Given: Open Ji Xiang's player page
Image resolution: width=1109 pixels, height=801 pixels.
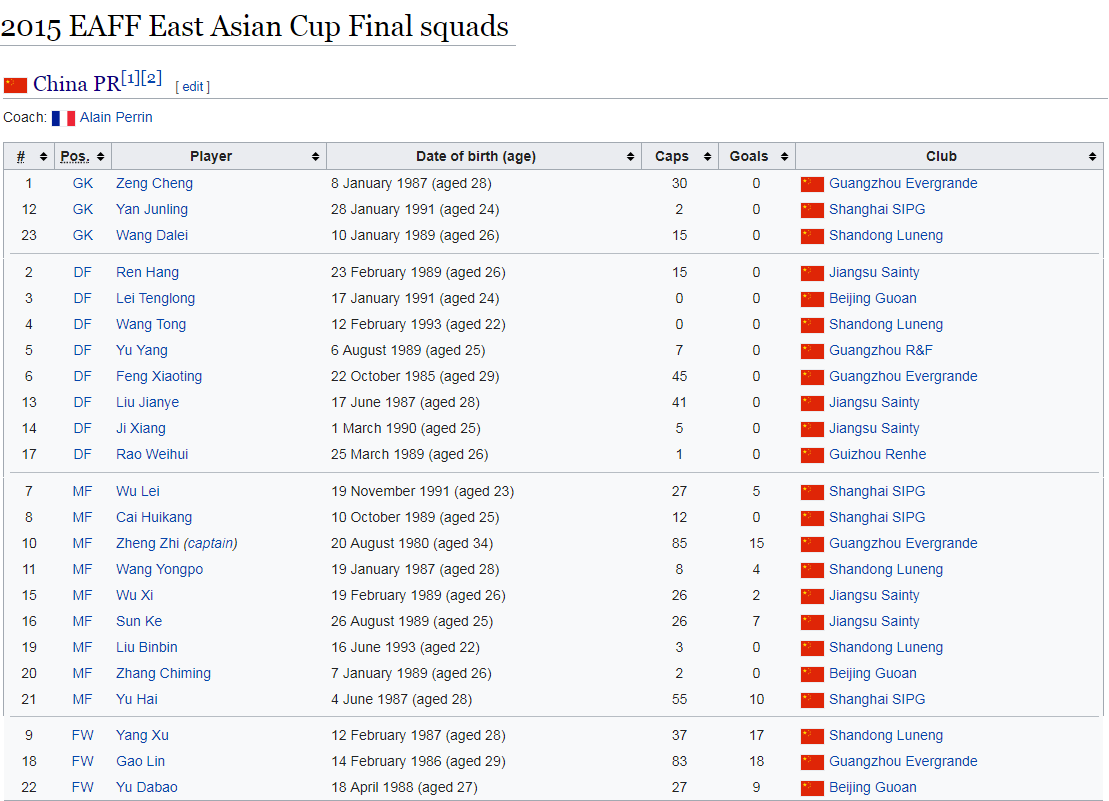Looking at the screenshot, I should [141, 428].
